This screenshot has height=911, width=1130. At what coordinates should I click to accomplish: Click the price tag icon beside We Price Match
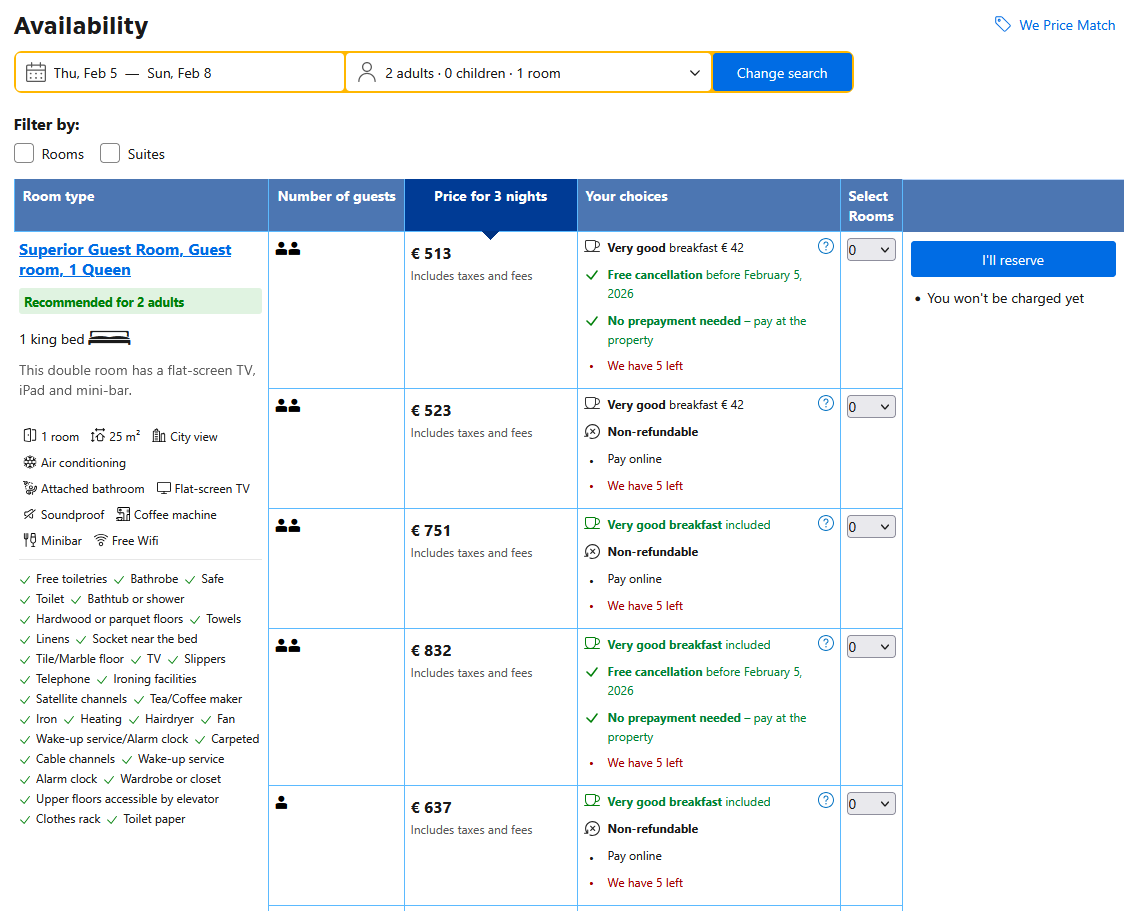pyautogui.click(x=1002, y=25)
